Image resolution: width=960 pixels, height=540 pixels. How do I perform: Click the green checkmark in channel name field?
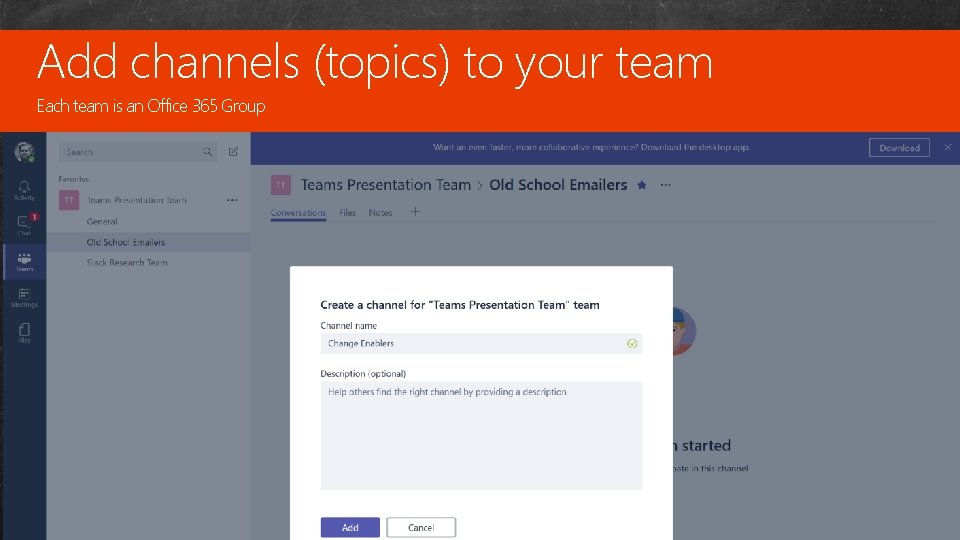[632, 343]
